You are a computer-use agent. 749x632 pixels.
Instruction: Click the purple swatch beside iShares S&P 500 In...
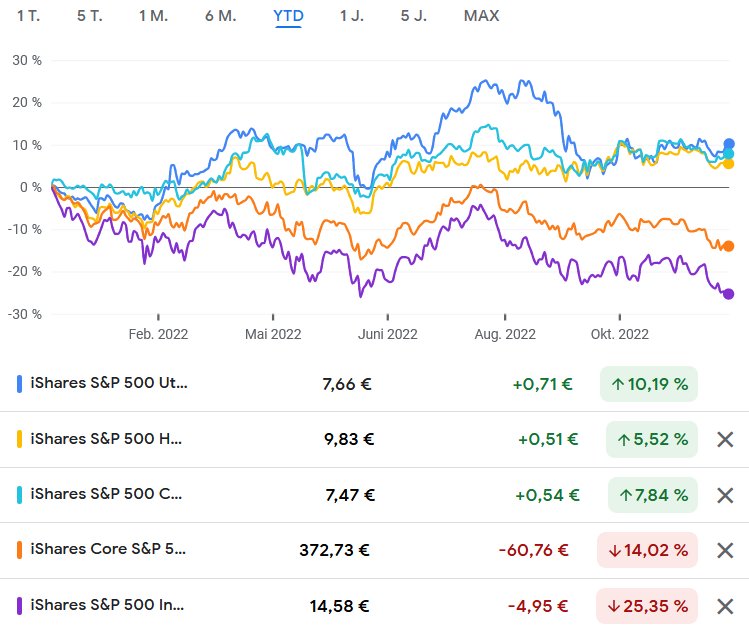click(20, 605)
